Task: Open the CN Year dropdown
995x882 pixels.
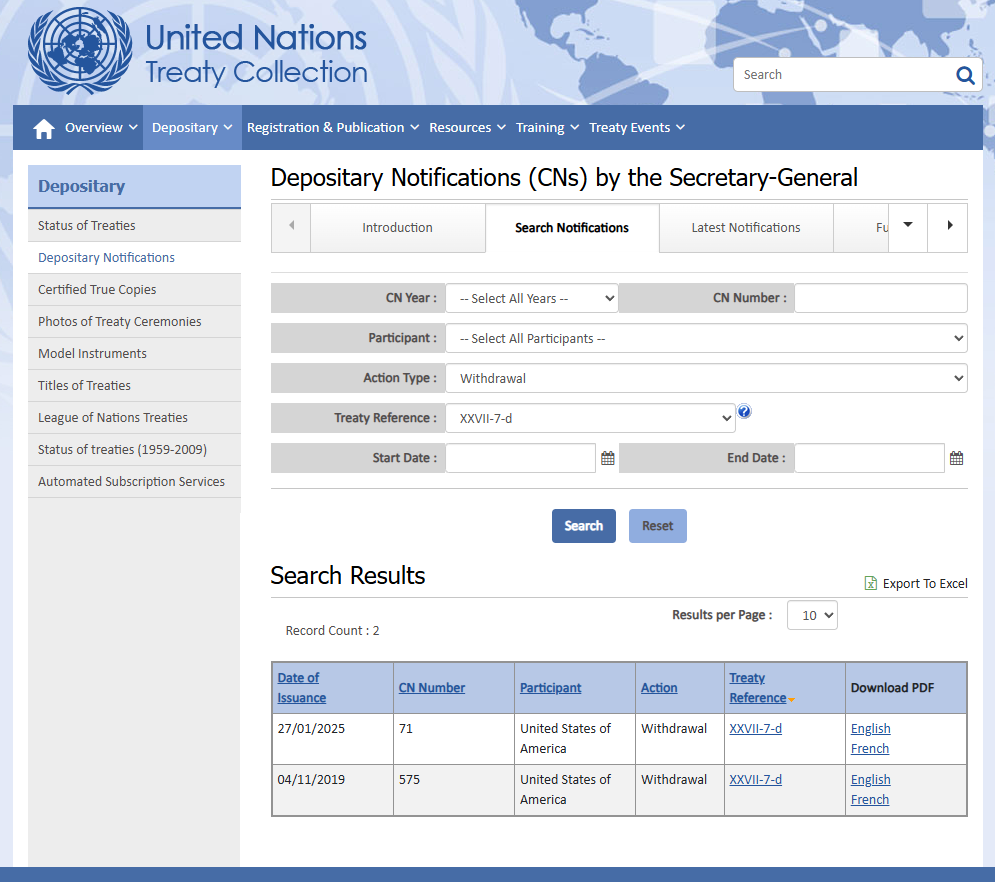Action: point(532,298)
